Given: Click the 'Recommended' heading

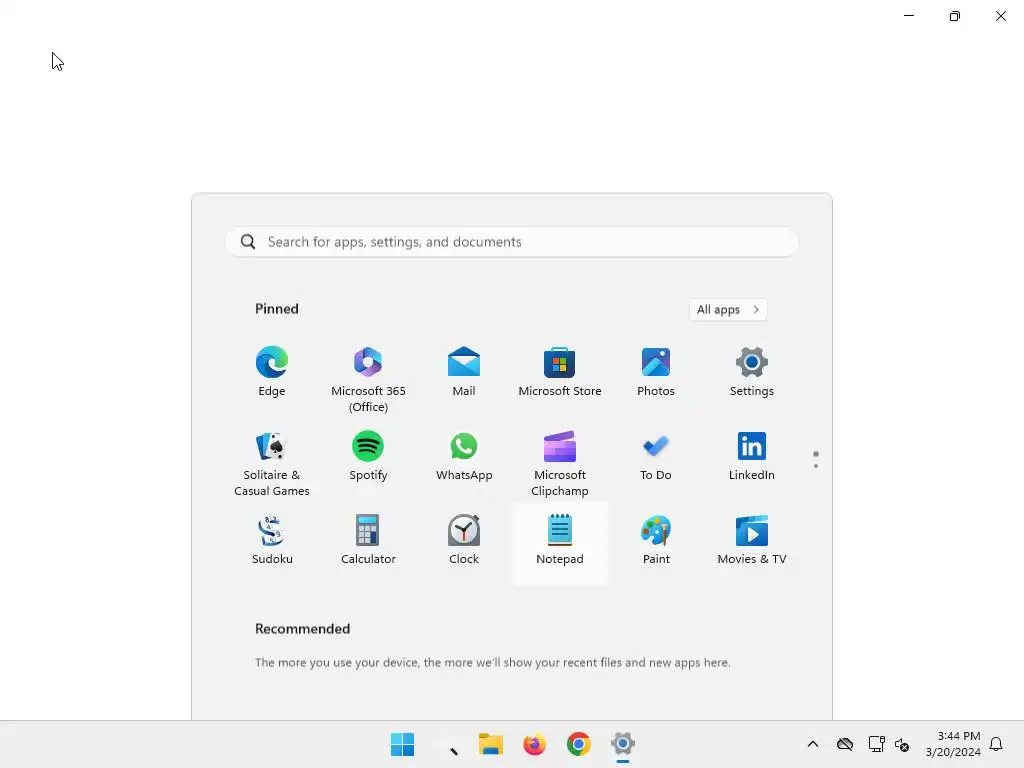Looking at the screenshot, I should [302, 628].
